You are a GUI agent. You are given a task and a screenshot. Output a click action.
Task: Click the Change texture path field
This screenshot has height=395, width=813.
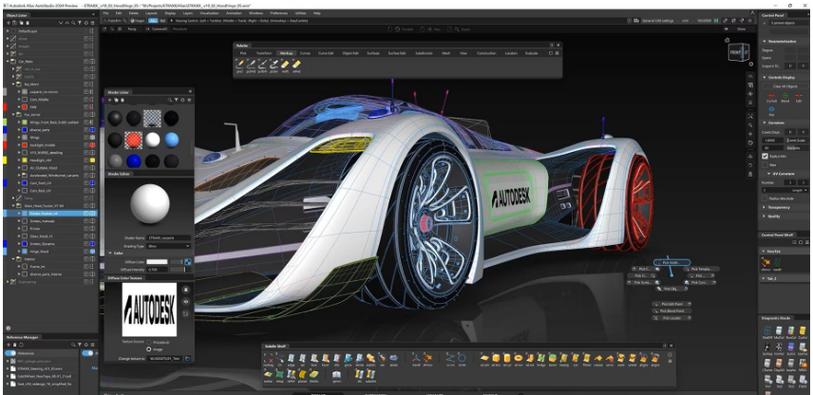[165, 358]
